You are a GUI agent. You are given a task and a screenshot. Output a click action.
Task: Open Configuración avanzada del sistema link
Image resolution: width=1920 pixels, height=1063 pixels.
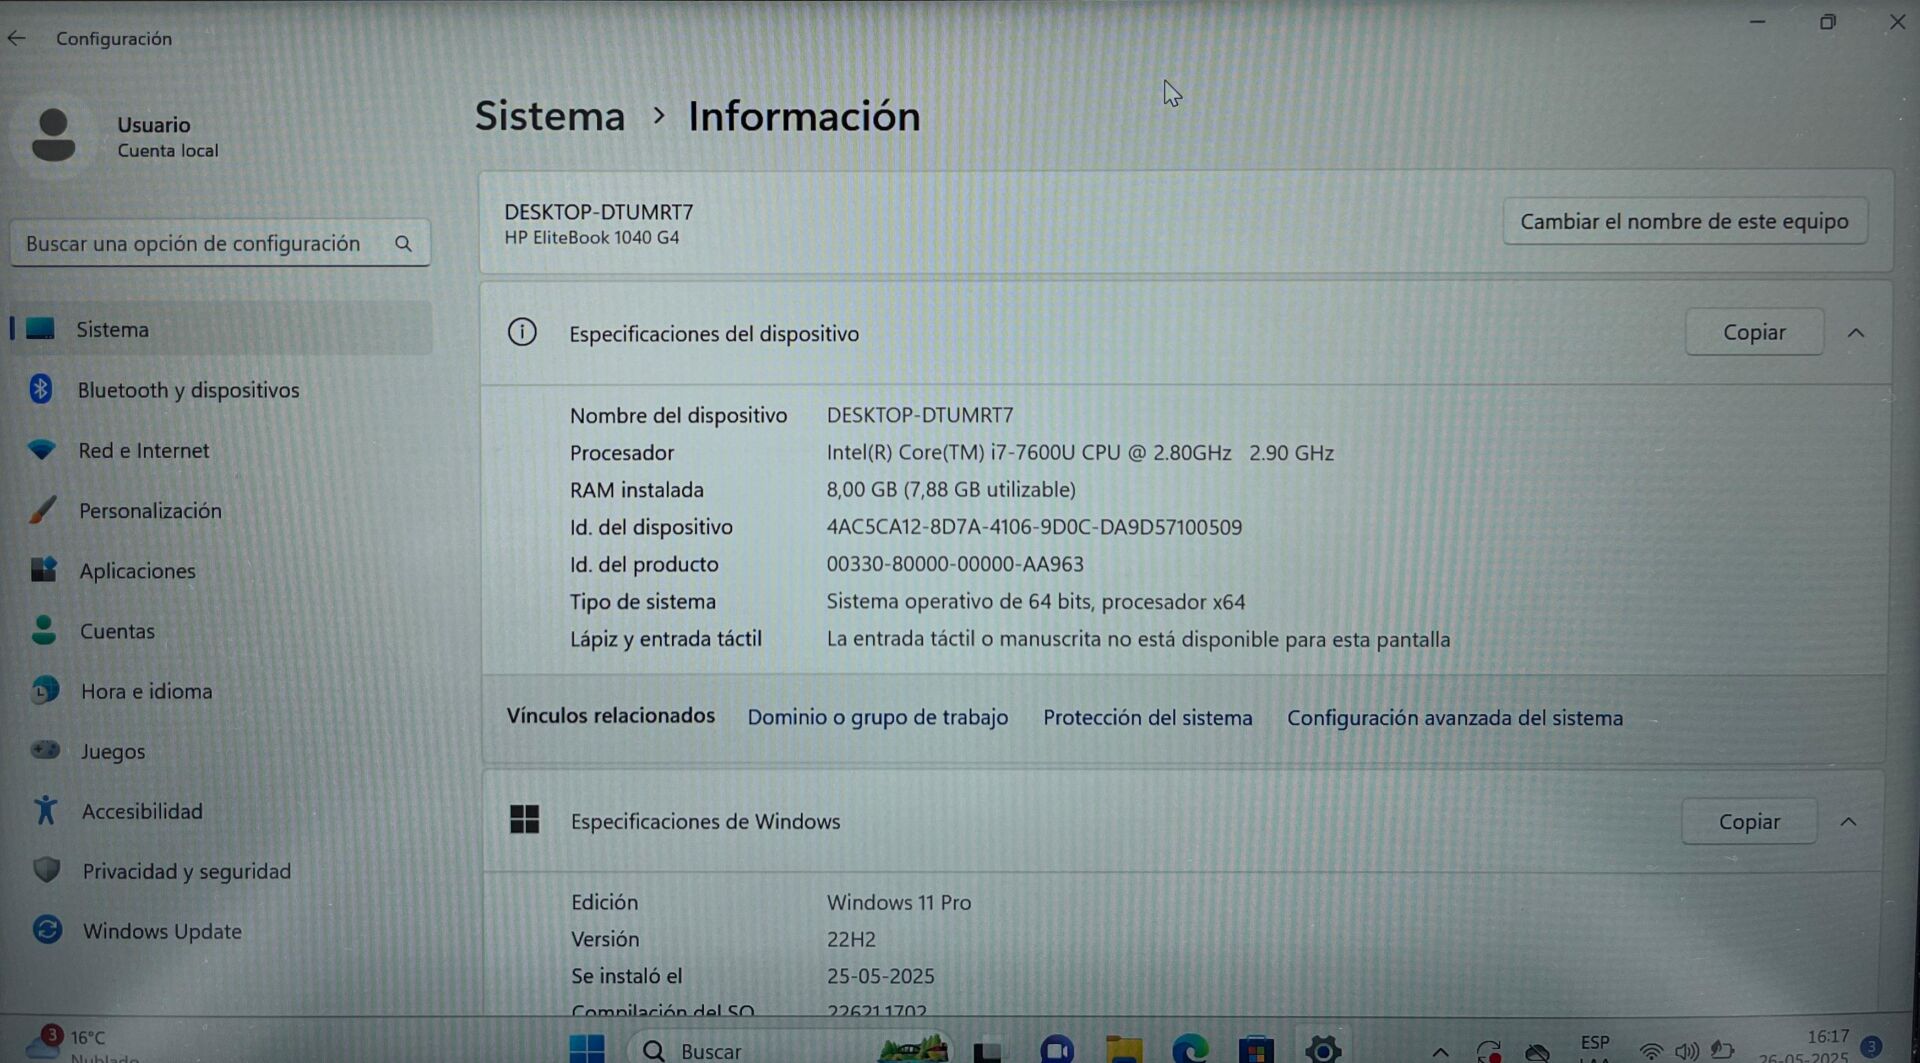click(1454, 718)
